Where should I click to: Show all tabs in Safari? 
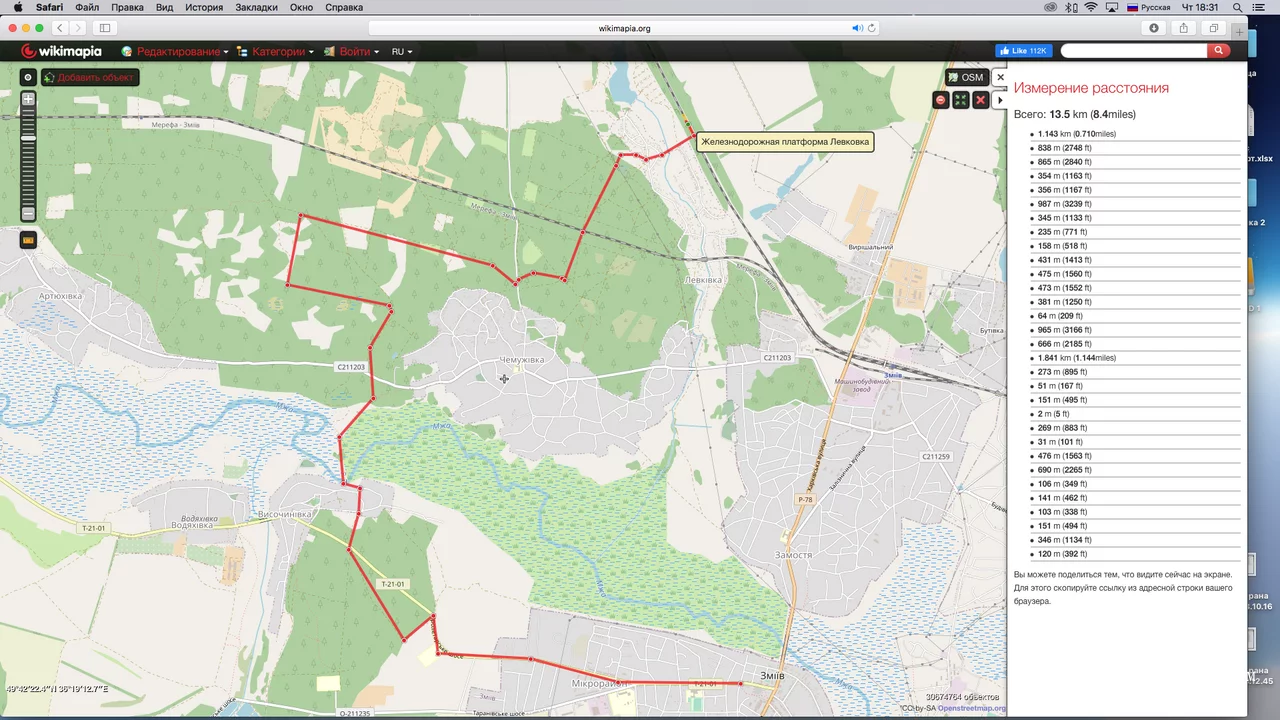tap(1214, 28)
